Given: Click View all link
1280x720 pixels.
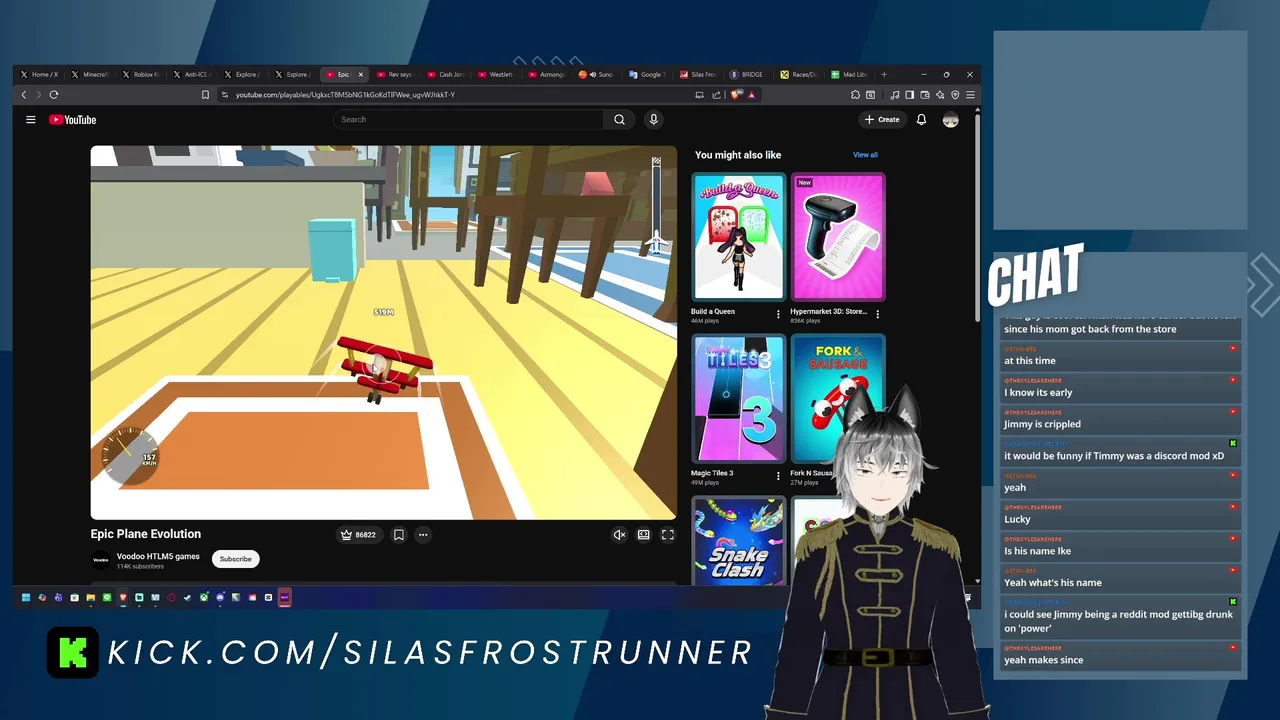Looking at the screenshot, I should [x=865, y=155].
